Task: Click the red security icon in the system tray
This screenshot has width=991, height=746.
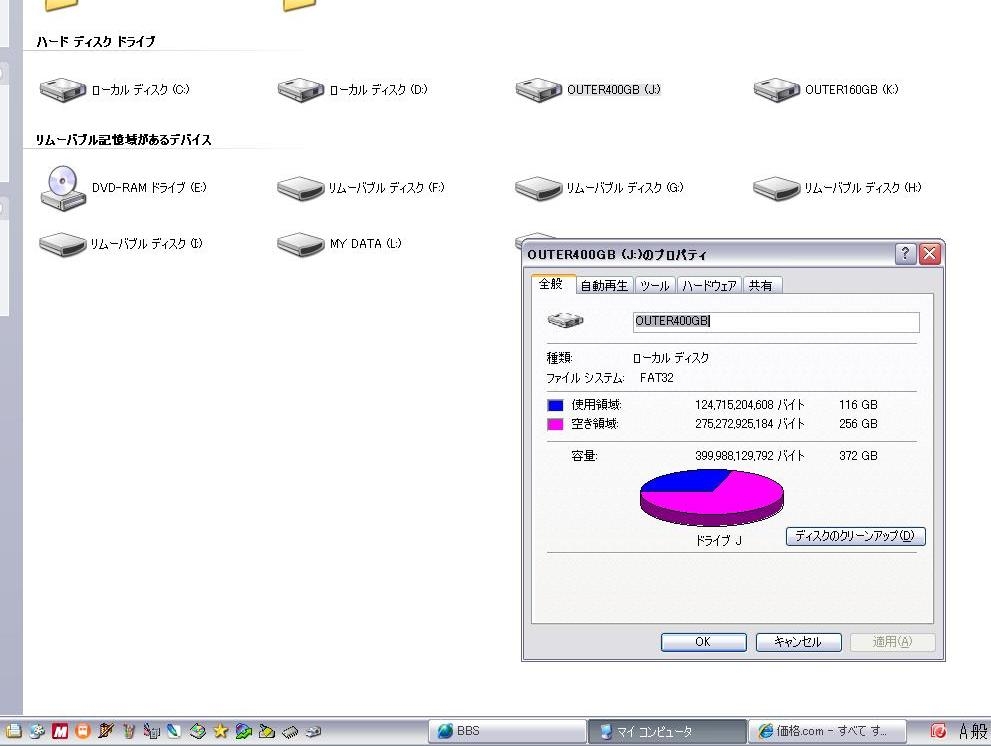Action: click(939, 731)
